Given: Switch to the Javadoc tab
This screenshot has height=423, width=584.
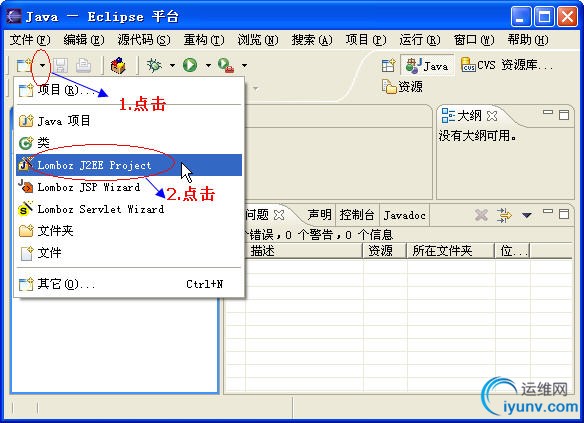Looking at the screenshot, I should tap(404, 215).
